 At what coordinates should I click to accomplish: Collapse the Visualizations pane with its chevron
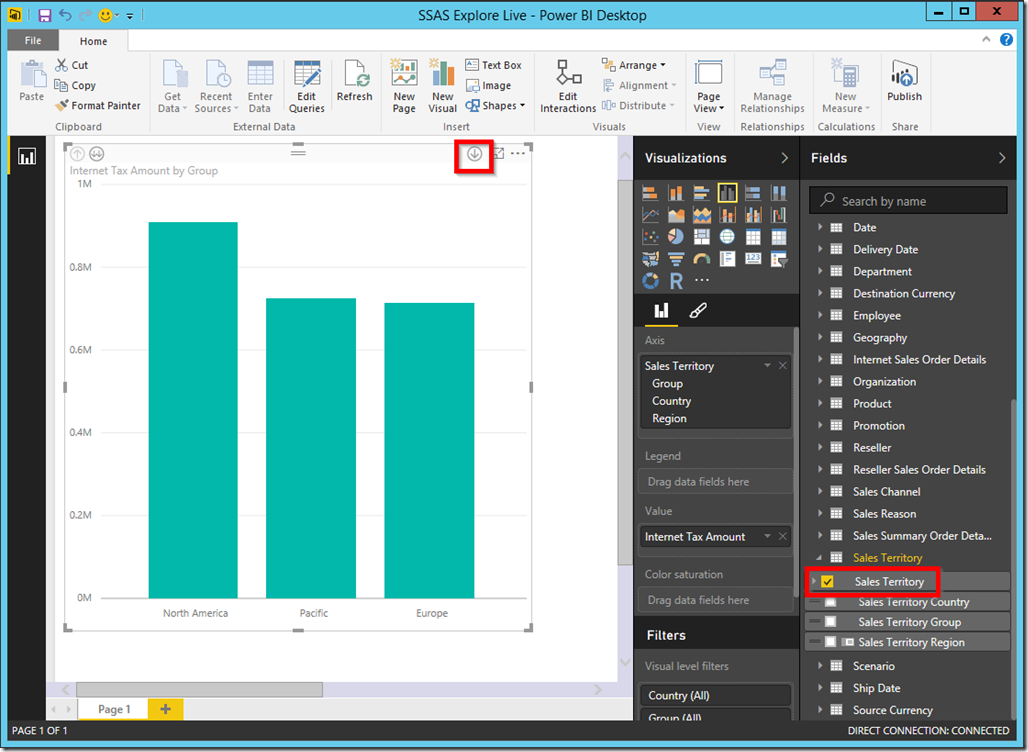(785, 158)
